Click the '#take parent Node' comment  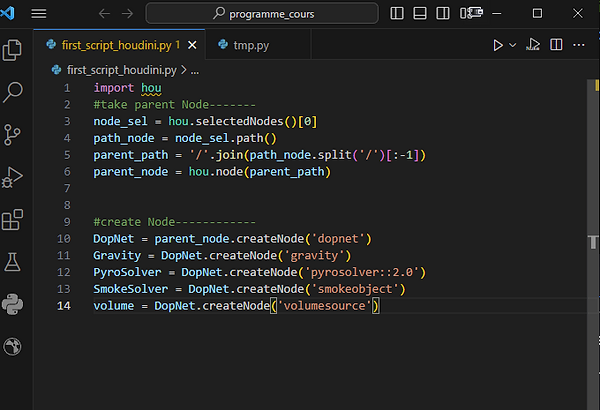pyautogui.click(x=174, y=105)
